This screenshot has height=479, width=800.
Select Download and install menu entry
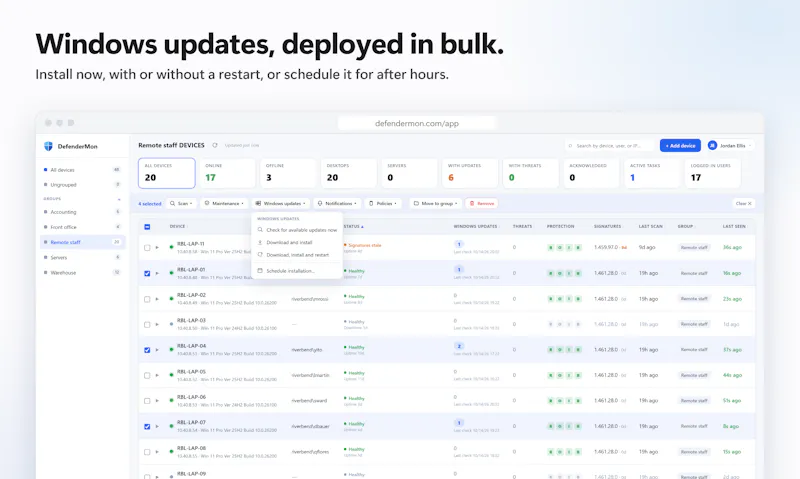[x=297, y=242]
